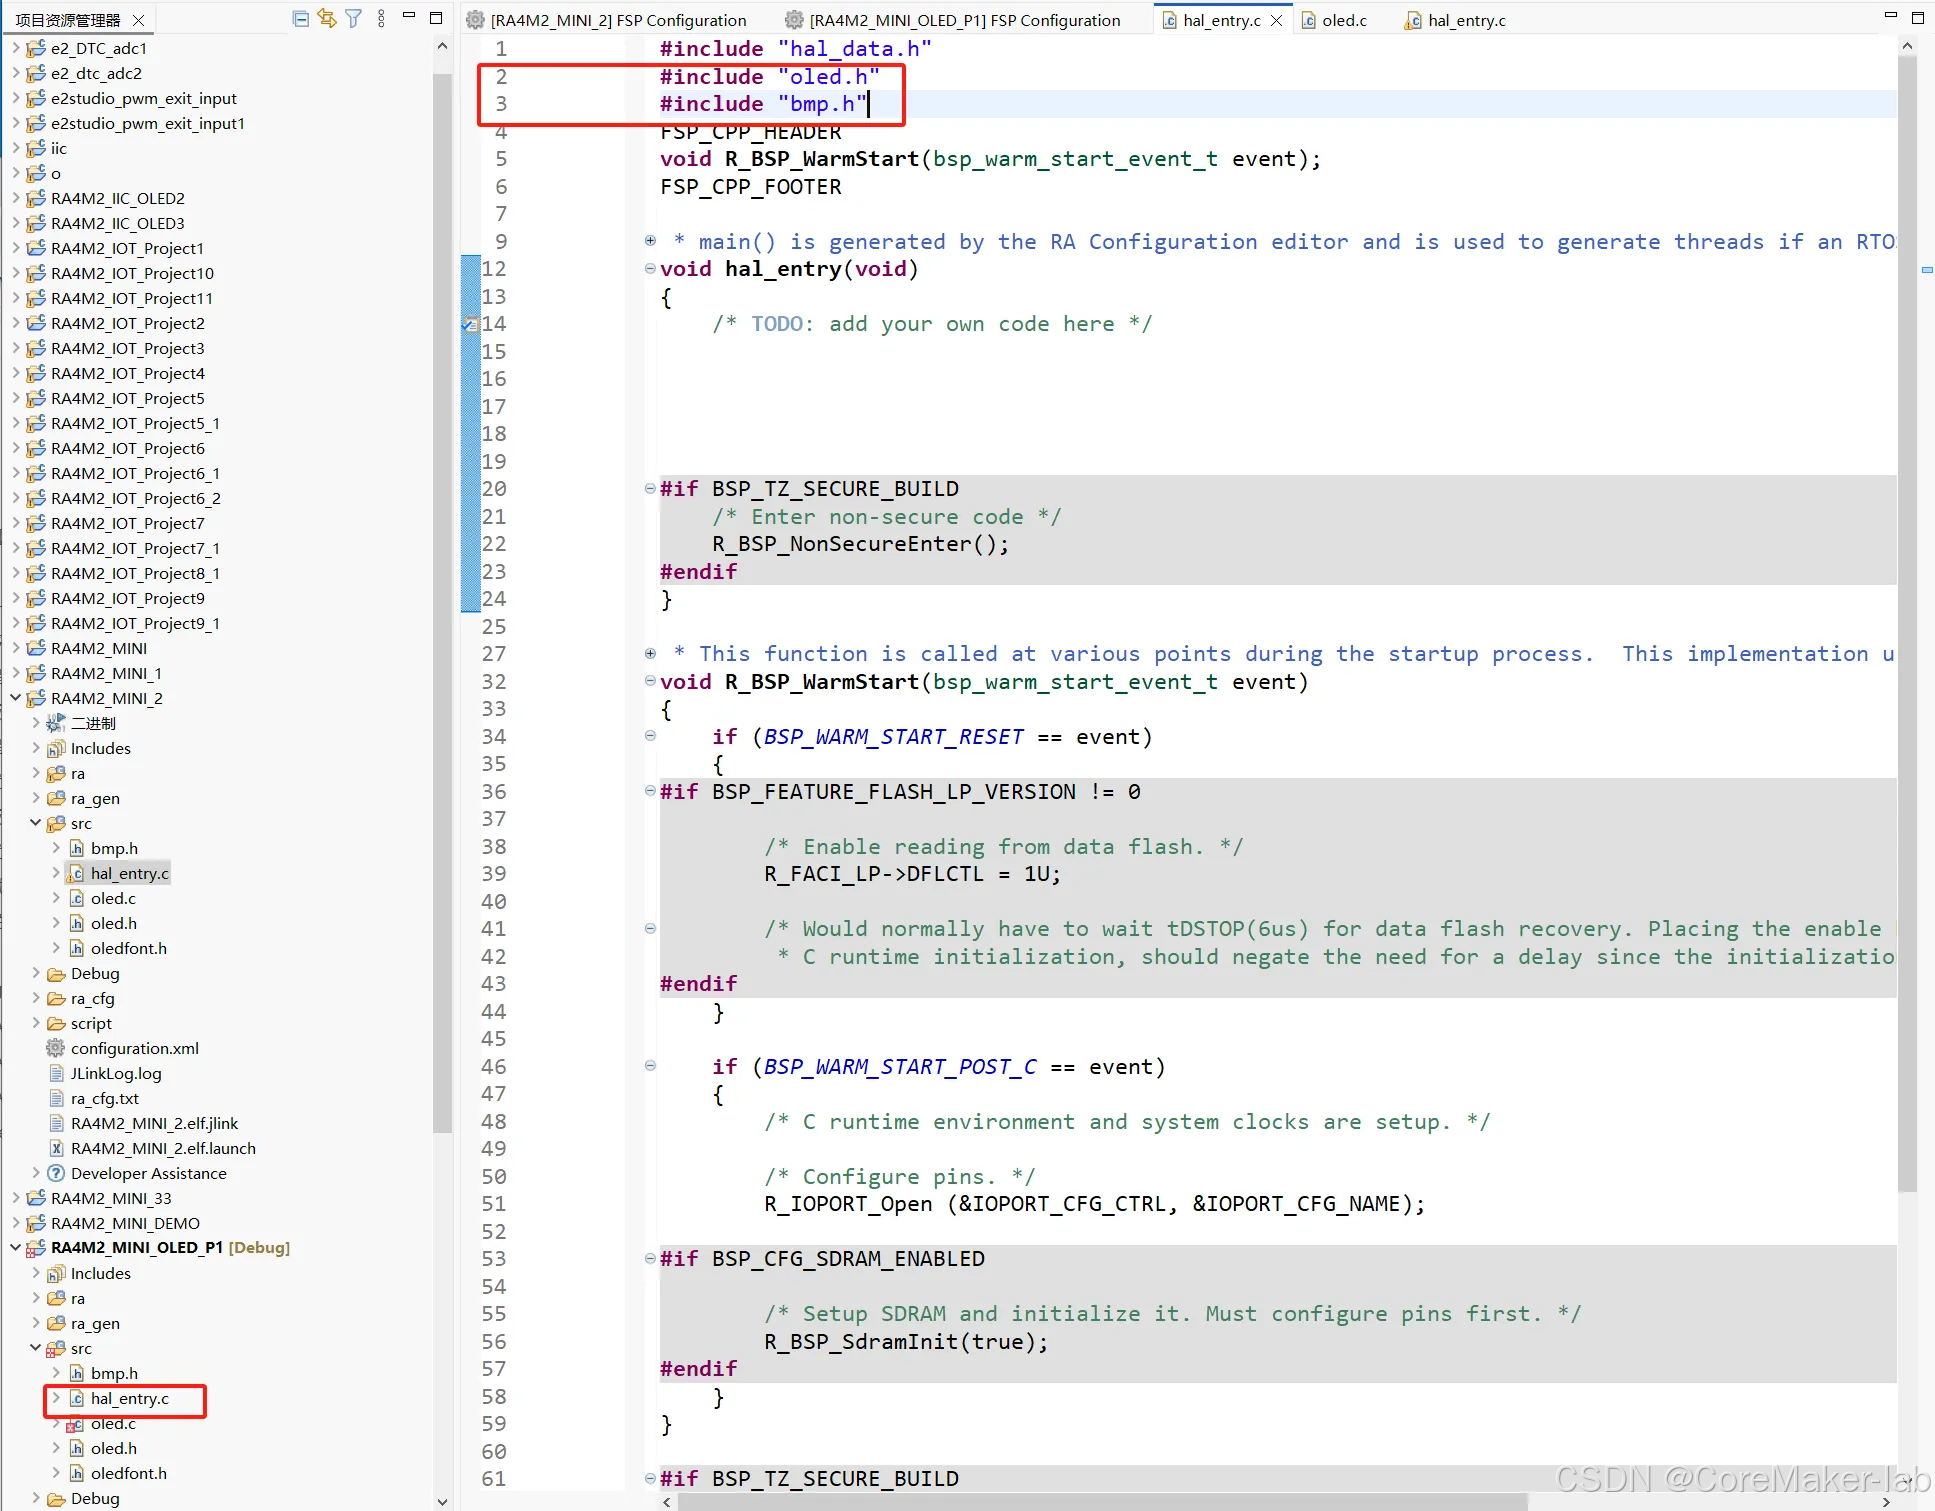The image size is (1935, 1511).
Task: Select the oled.c editor tab
Action: (1333, 20)
